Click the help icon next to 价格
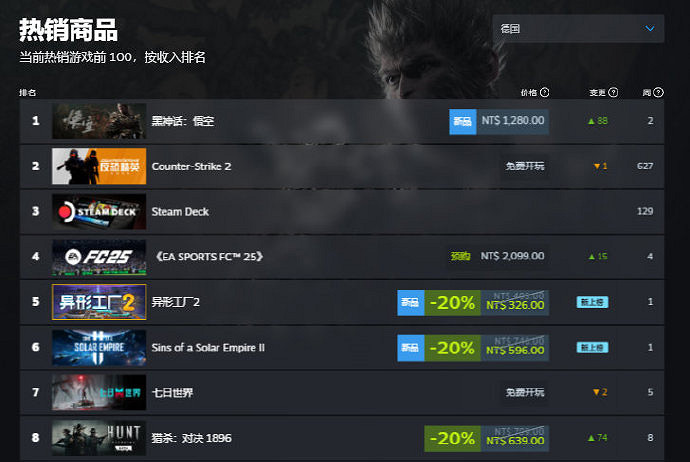The height and width of the screenshot is (462, 690). [x=544, y=92]
